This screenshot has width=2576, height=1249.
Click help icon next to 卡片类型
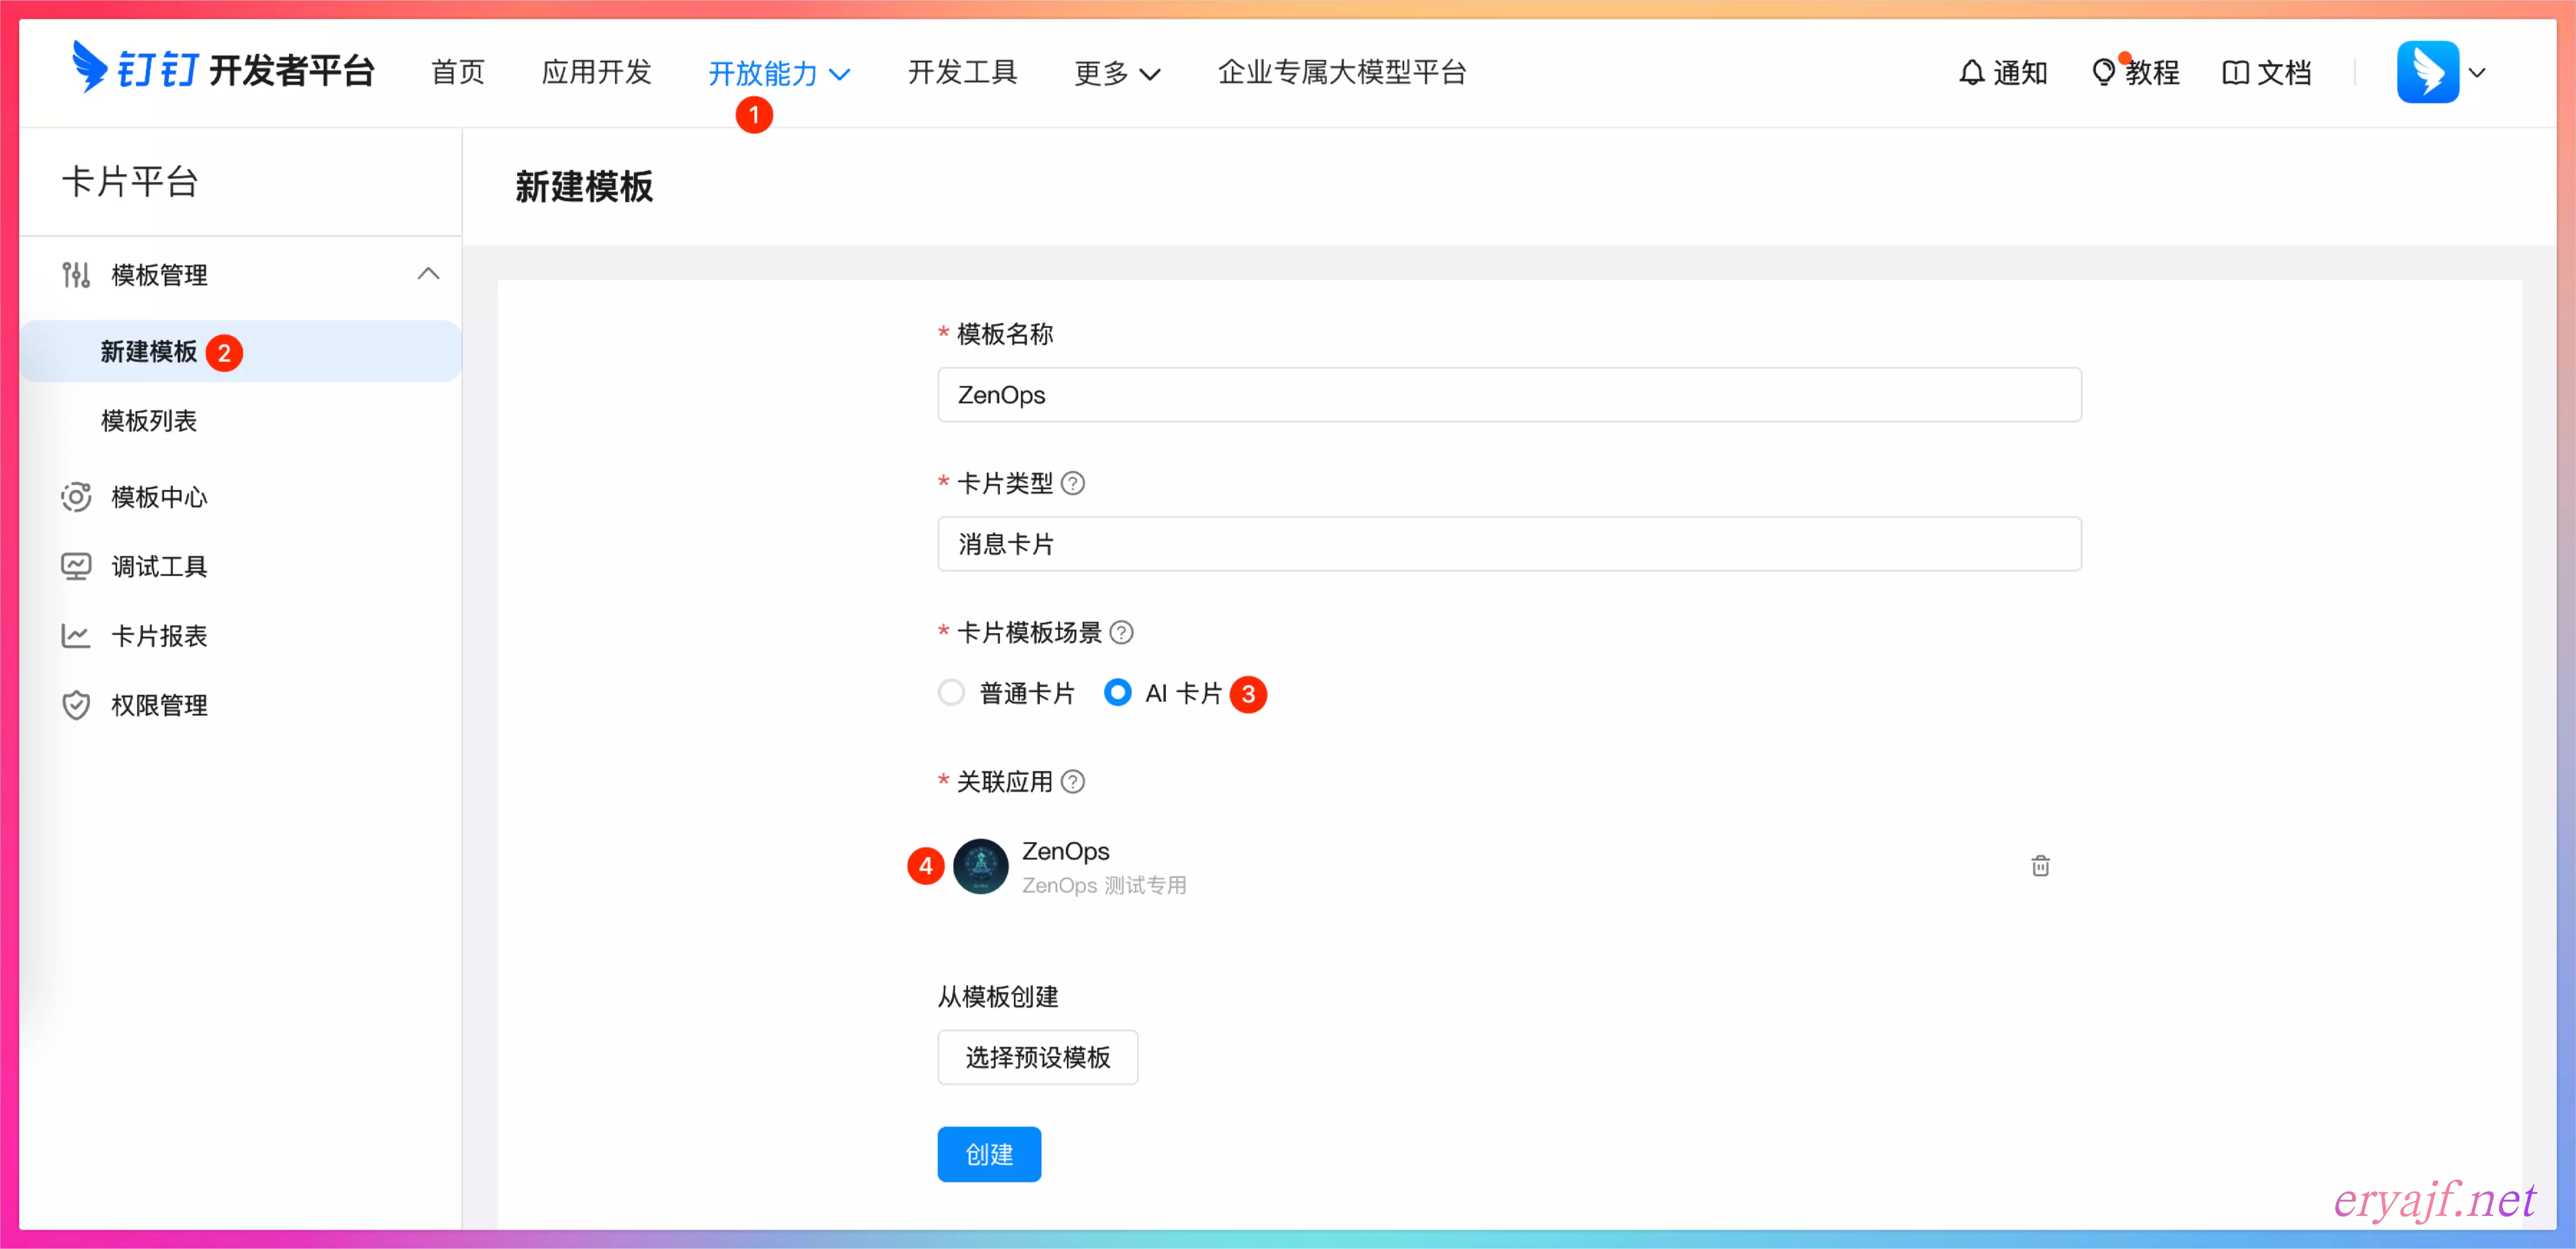[1073, 484]
